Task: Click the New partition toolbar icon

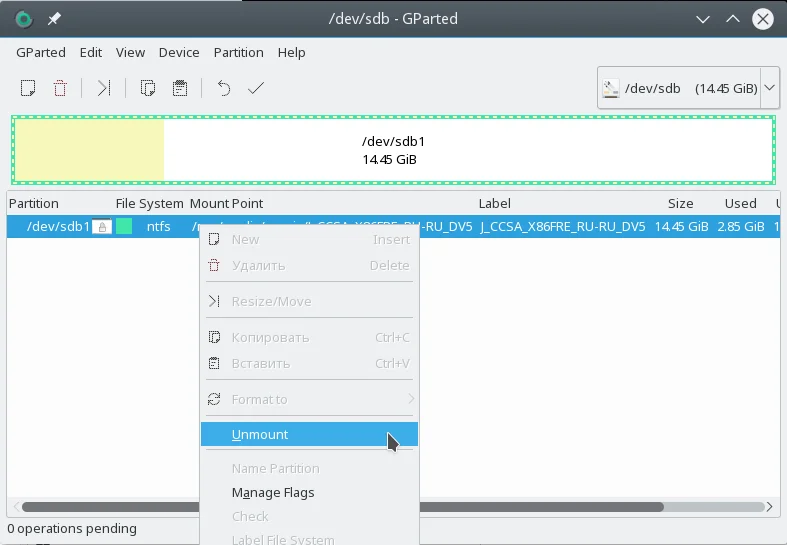Action: [28, 88]
